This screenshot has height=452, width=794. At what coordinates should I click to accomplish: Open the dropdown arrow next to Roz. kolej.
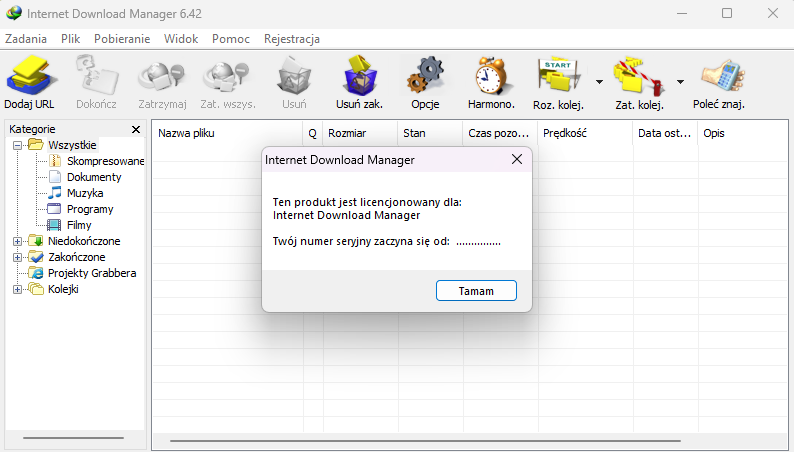pyautogui.click(x=600, y=81)
